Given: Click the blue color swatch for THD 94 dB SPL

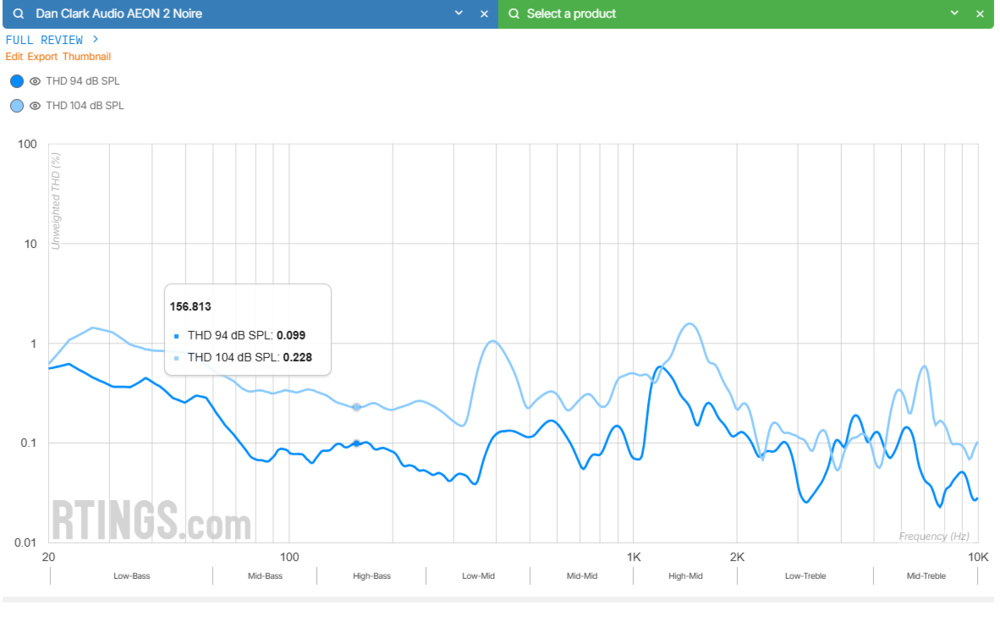Looking at the screenshot, I should coord(15,81).
